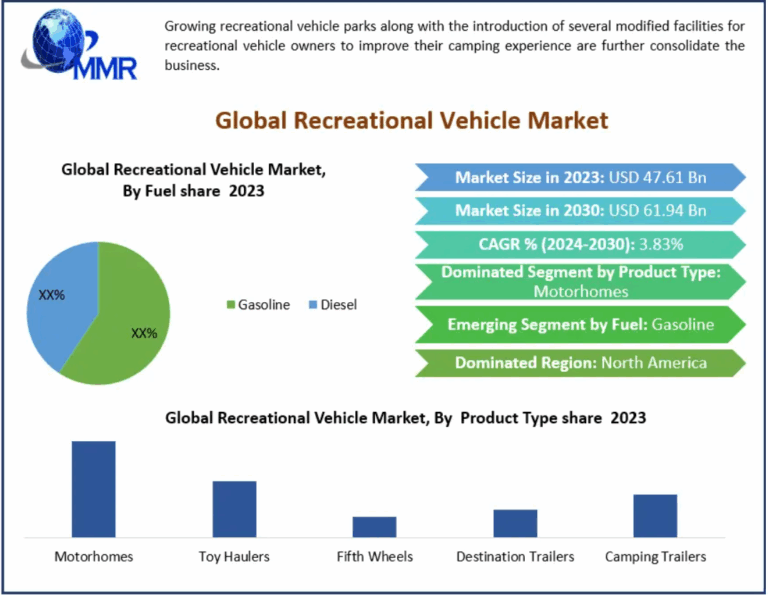Click the Toy Haulers bar

coord(234,508)
